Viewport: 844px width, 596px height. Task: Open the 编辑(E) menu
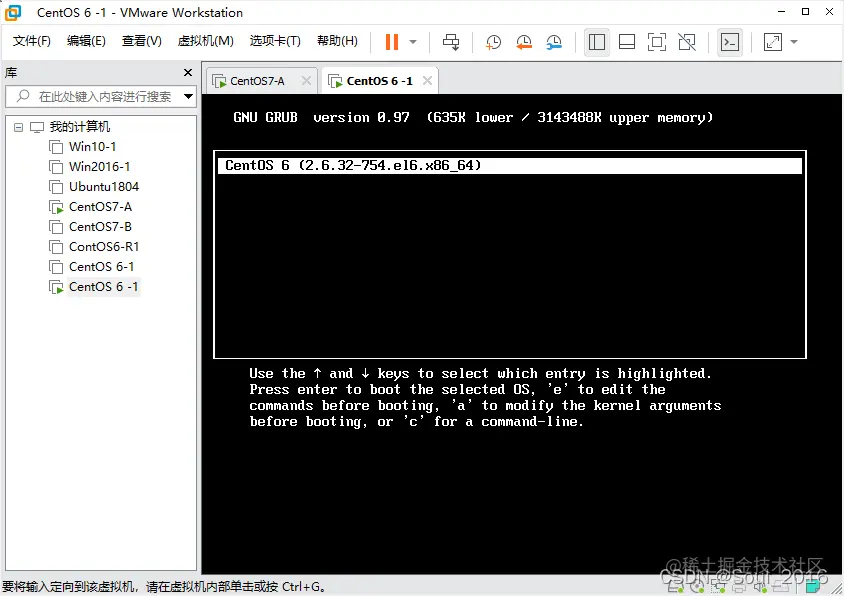coord(86,41)
